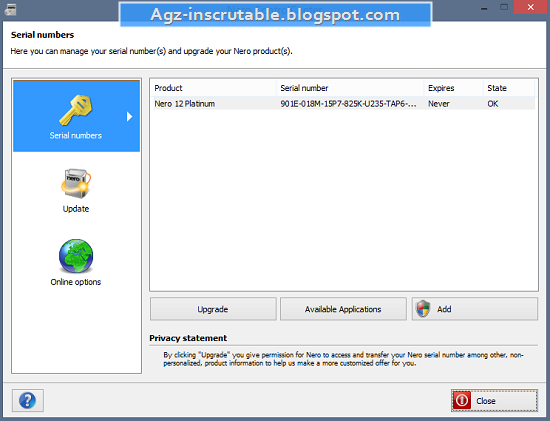
Task: Sort by State column header
Action: (509, 88)
